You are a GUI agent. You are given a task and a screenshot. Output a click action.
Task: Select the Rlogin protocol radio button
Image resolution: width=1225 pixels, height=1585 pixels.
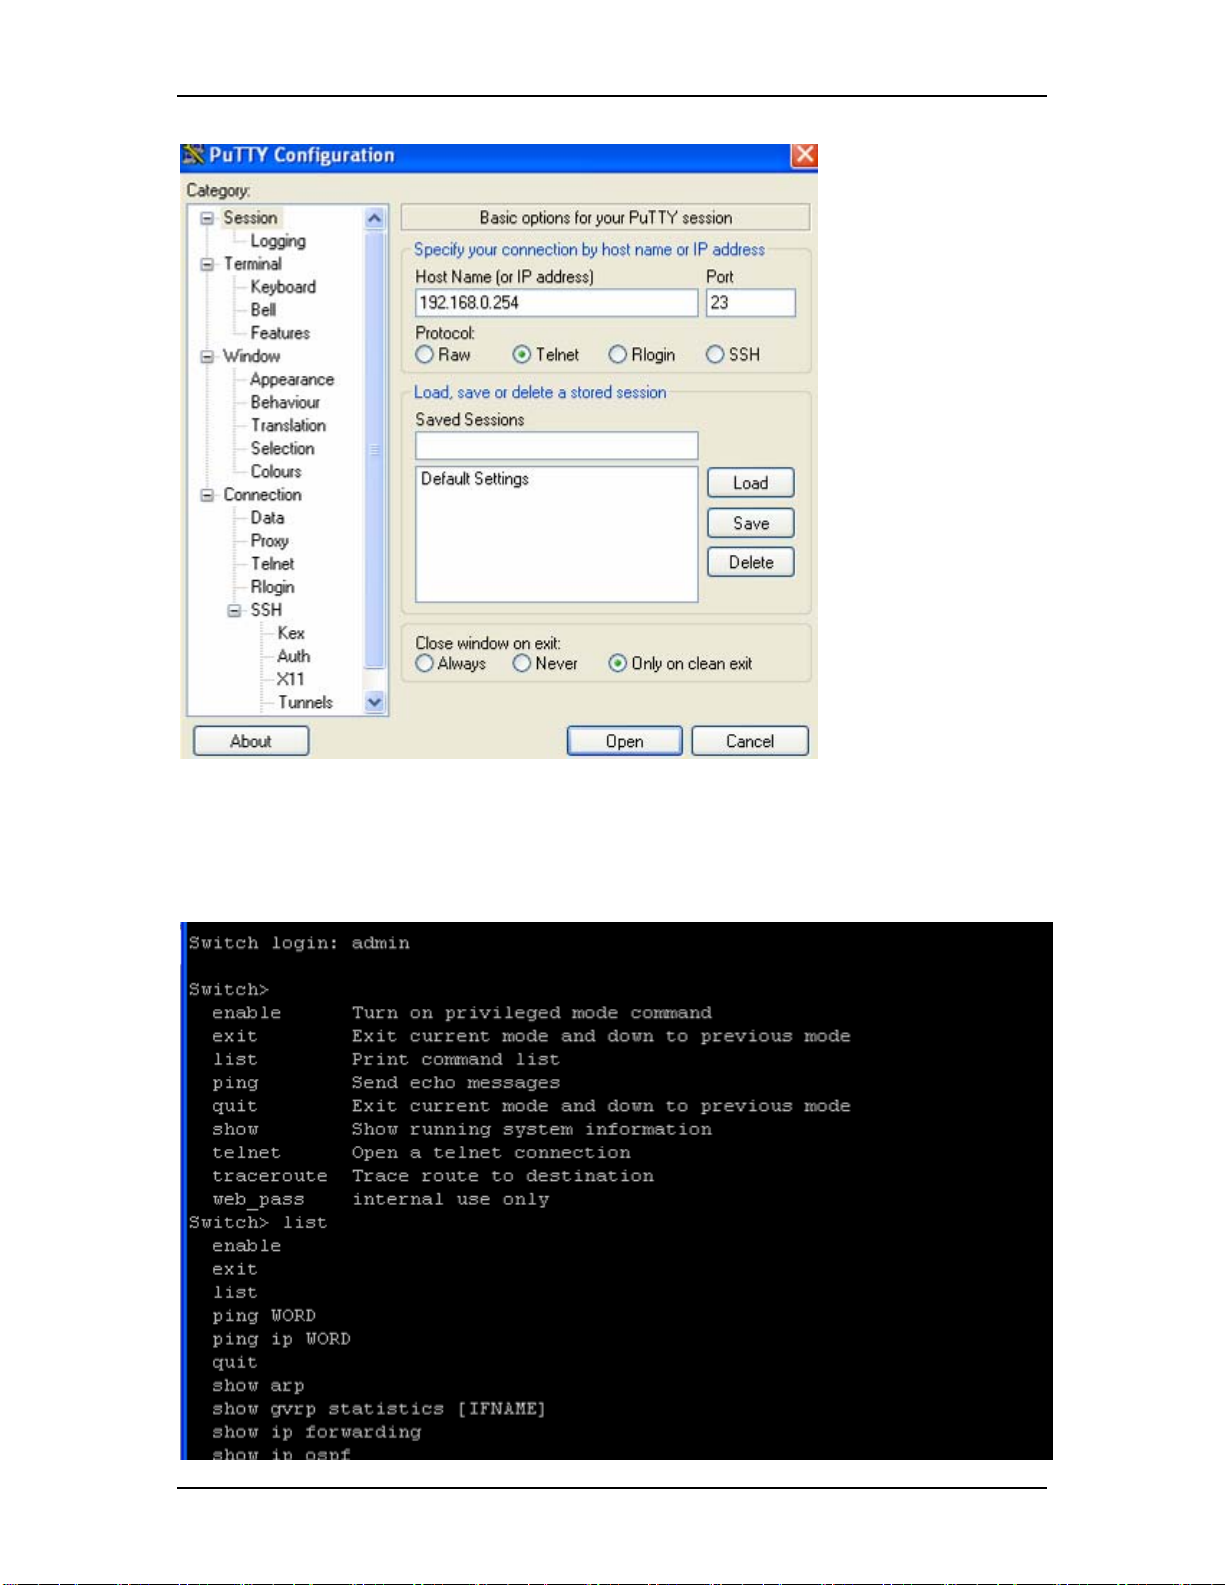click(x=617, y=355)
